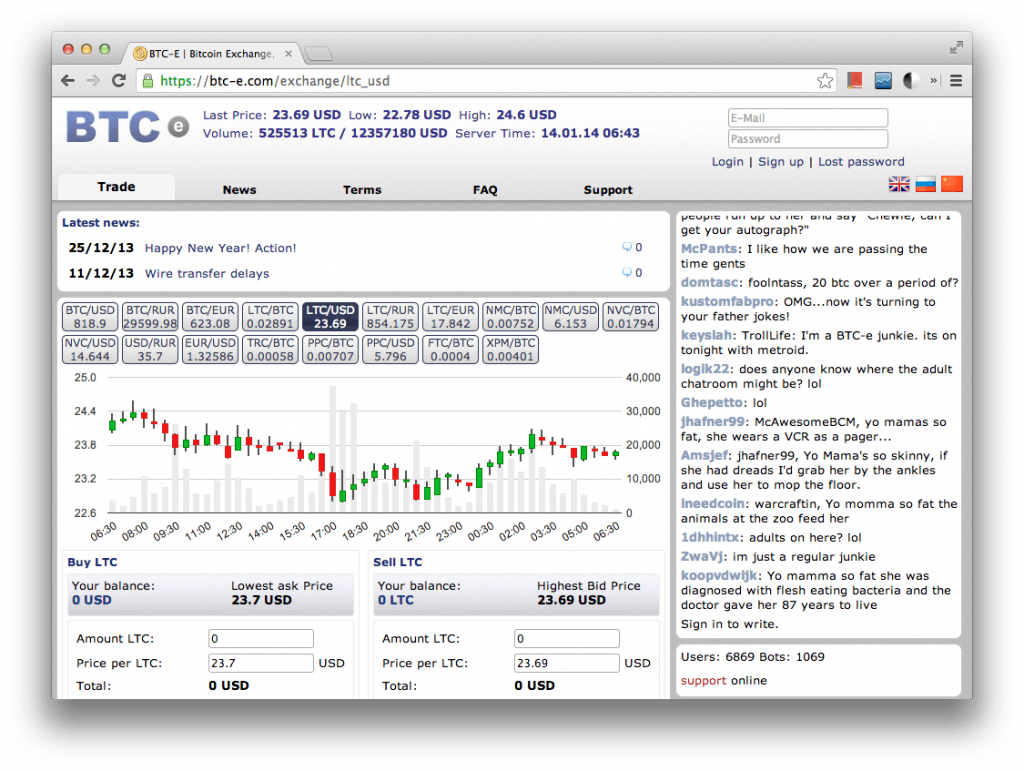Go forward with browser forward arrow
Viewport: 1024px width, 771px height.
(x=93, y=81)
